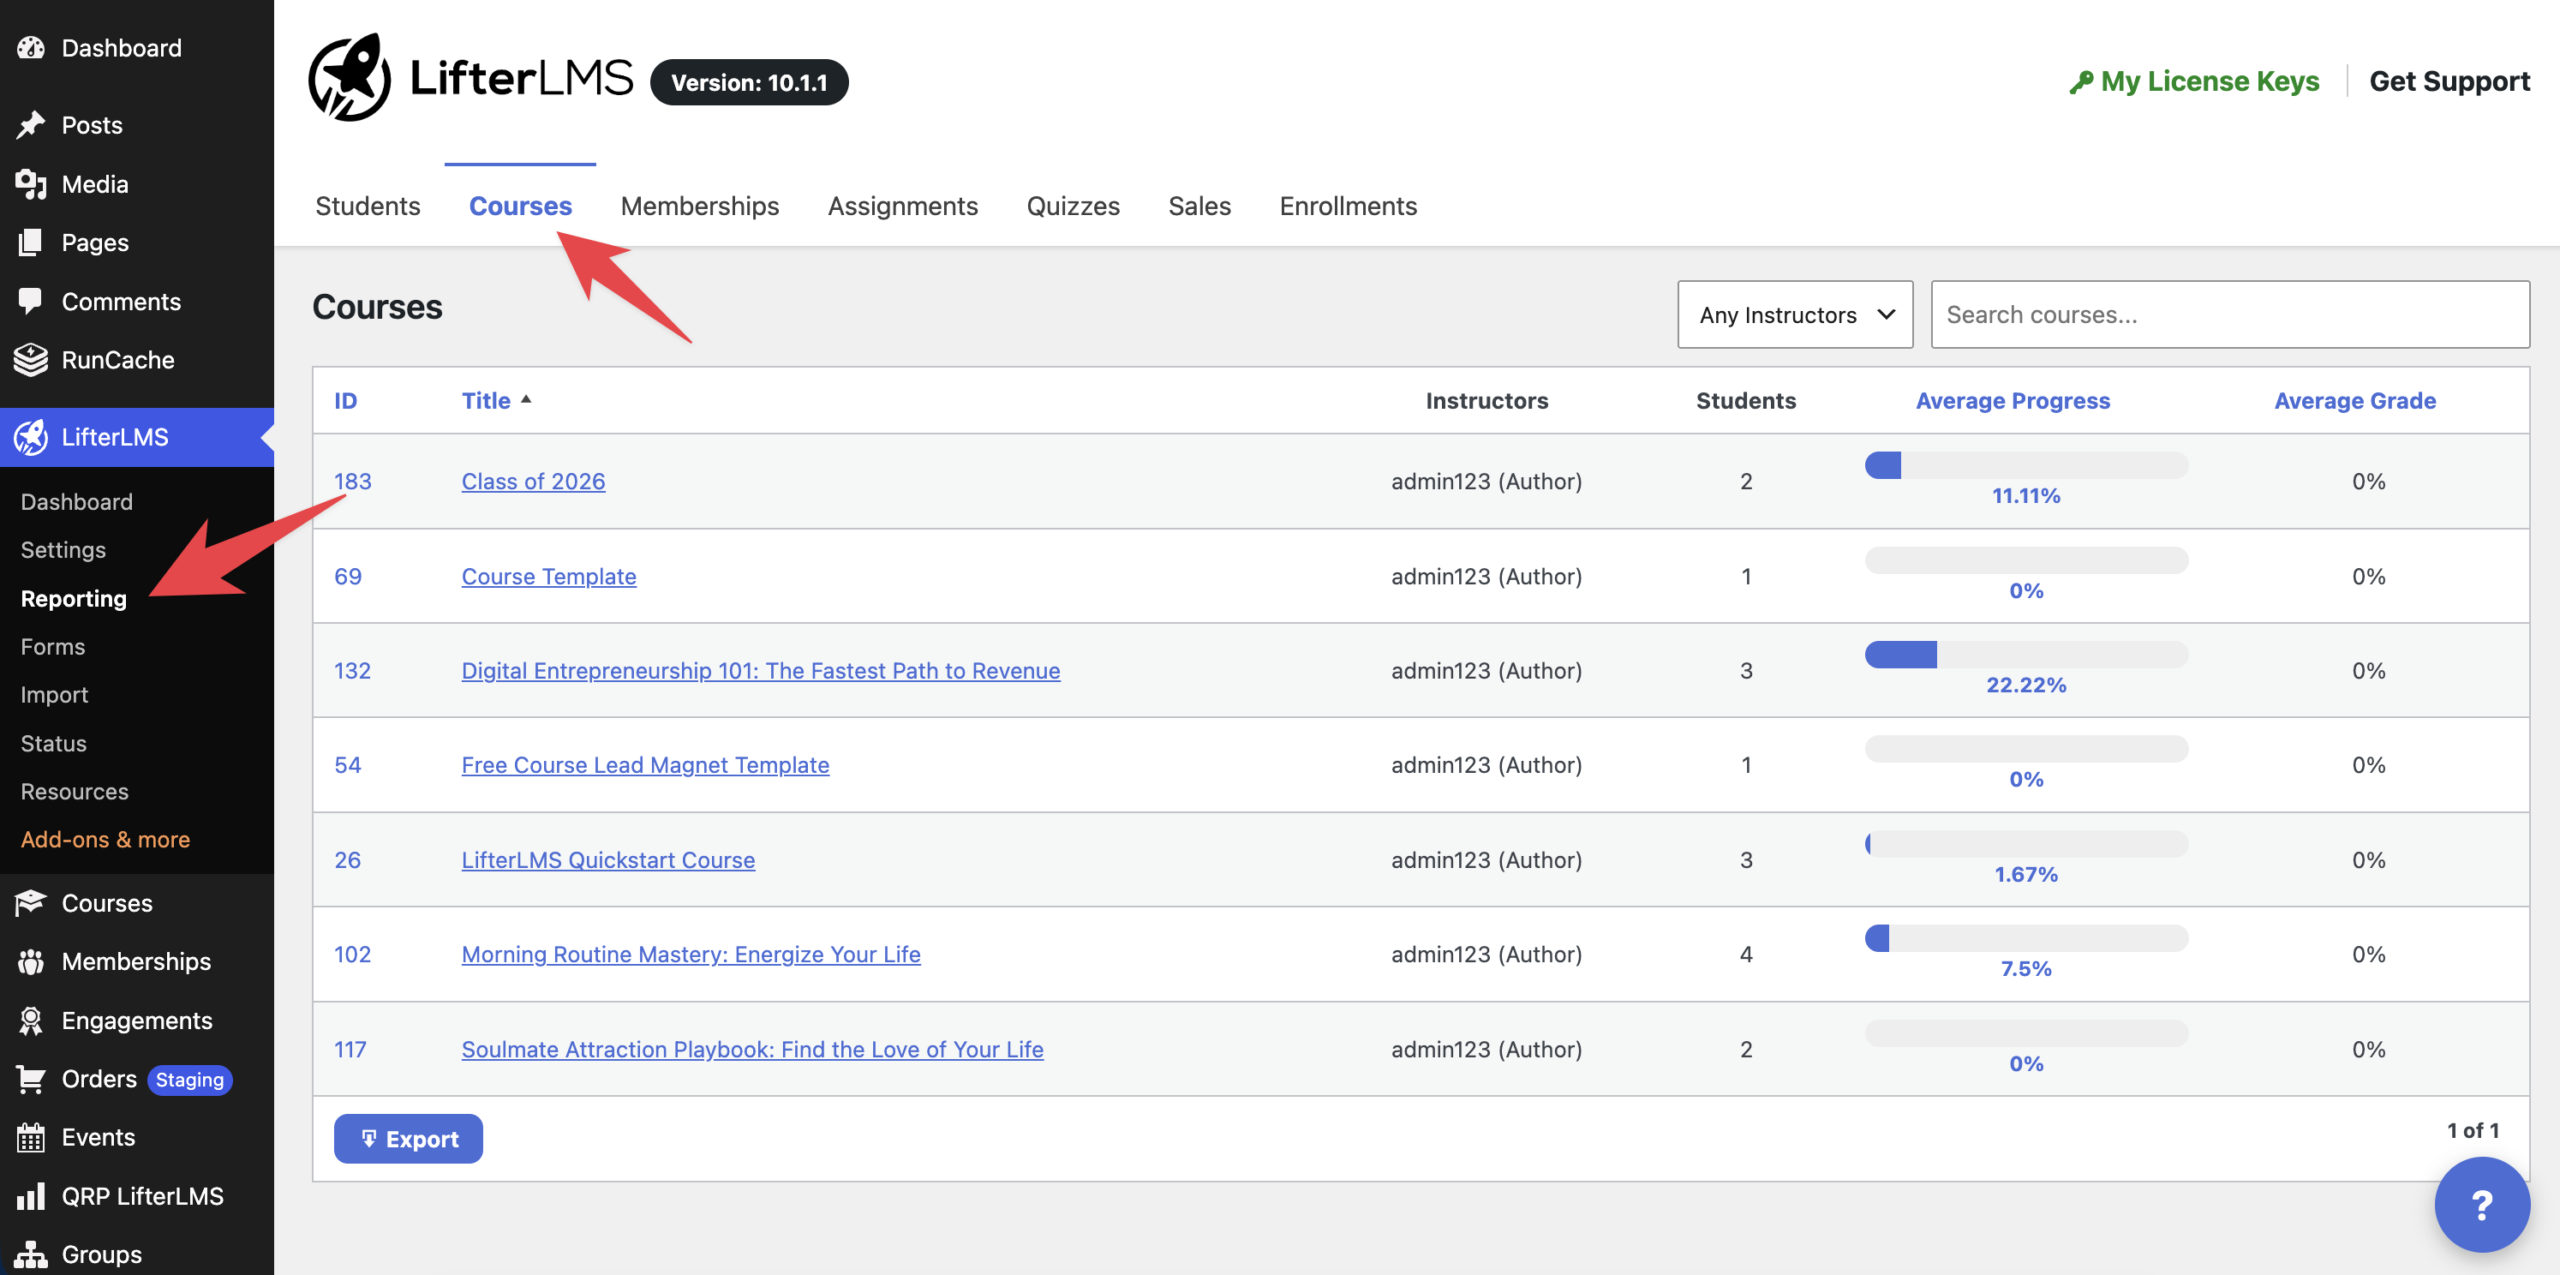Select the Courses reporting tab

520,206
